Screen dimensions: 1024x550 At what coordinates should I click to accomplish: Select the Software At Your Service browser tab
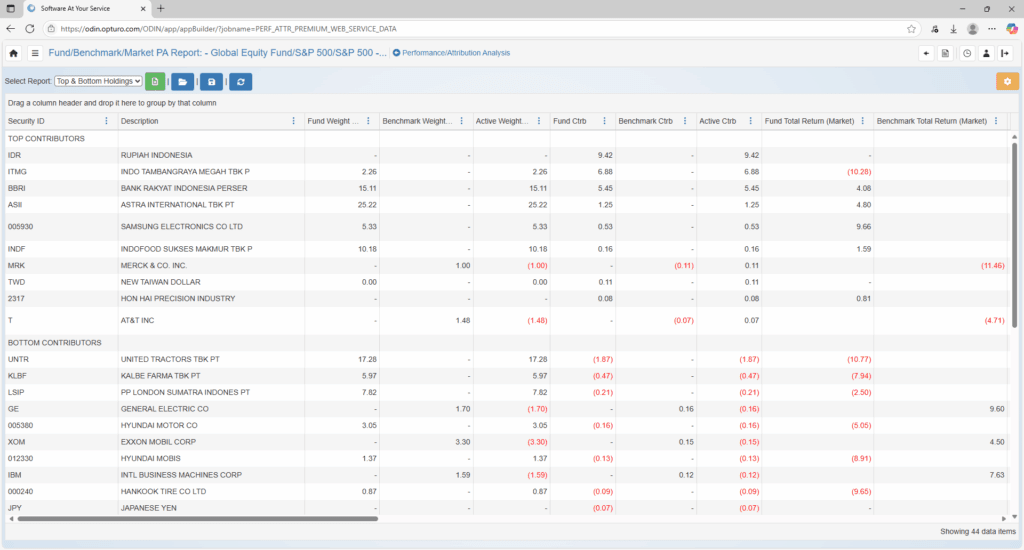pos(85,8)
